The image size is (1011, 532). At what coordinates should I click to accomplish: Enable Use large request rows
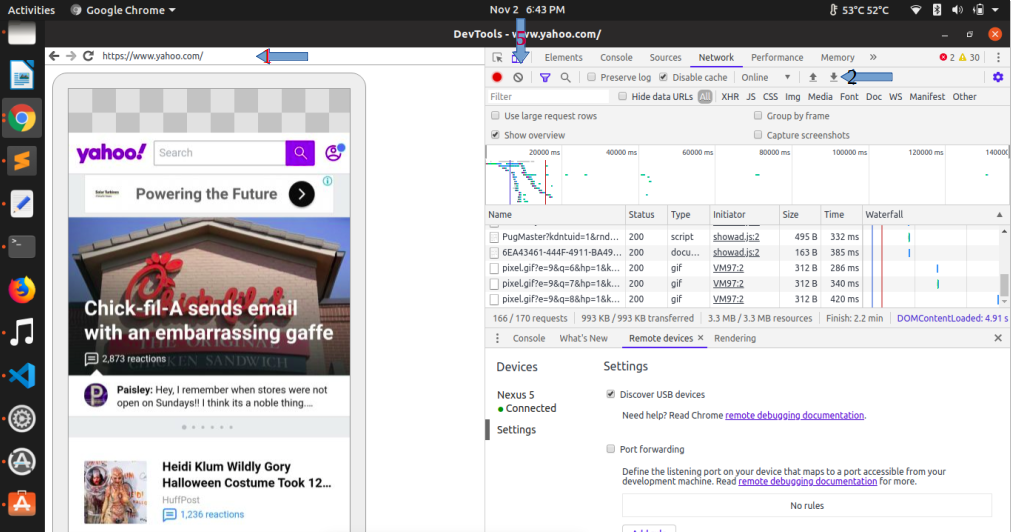pyautogui.click(x=495, y=116)
